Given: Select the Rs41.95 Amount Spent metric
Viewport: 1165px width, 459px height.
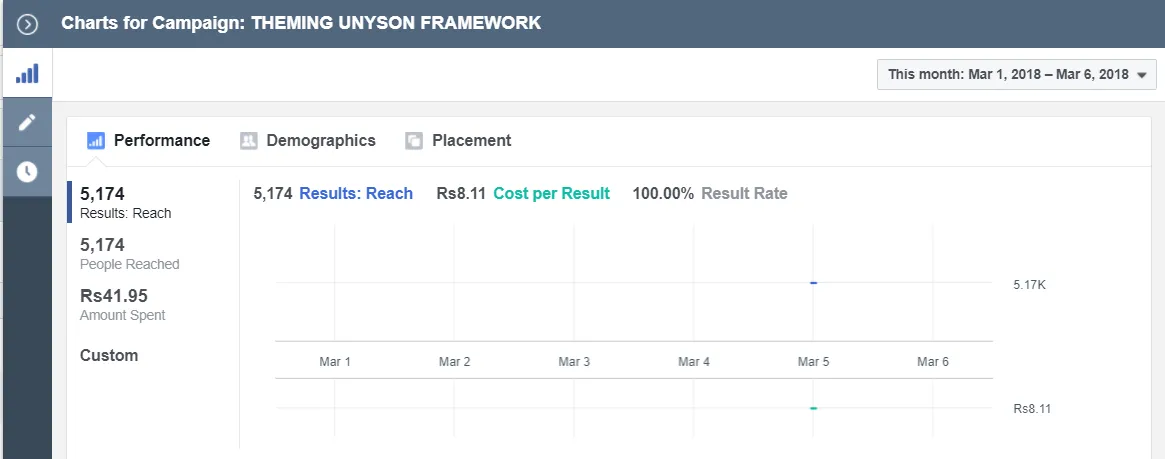Looking at the screenshot, I should pyautogui.click(x=123, y=305).
